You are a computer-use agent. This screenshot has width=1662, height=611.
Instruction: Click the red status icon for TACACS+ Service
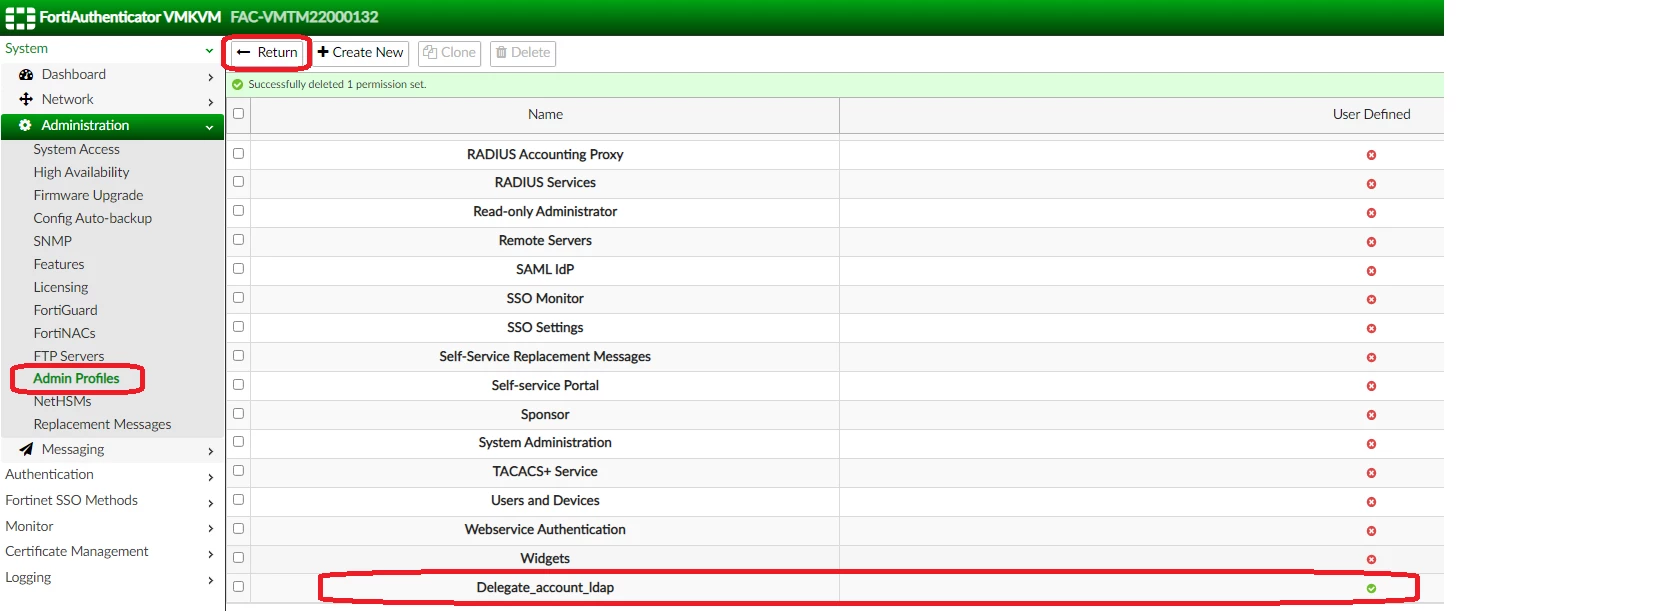point(1371,473)
